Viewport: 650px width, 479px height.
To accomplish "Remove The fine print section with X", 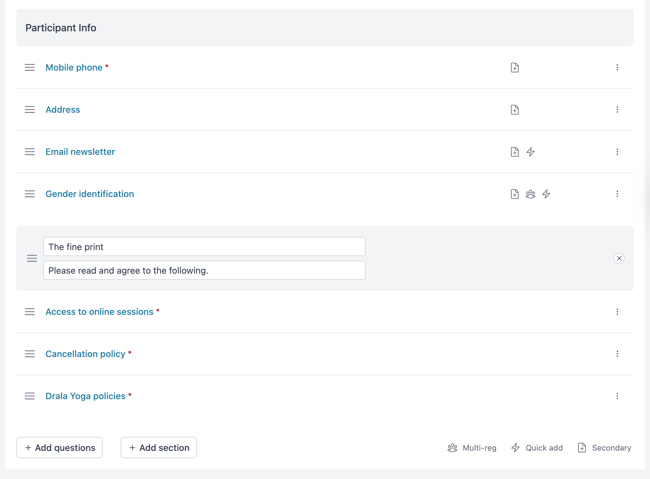I will coord(619,258).
